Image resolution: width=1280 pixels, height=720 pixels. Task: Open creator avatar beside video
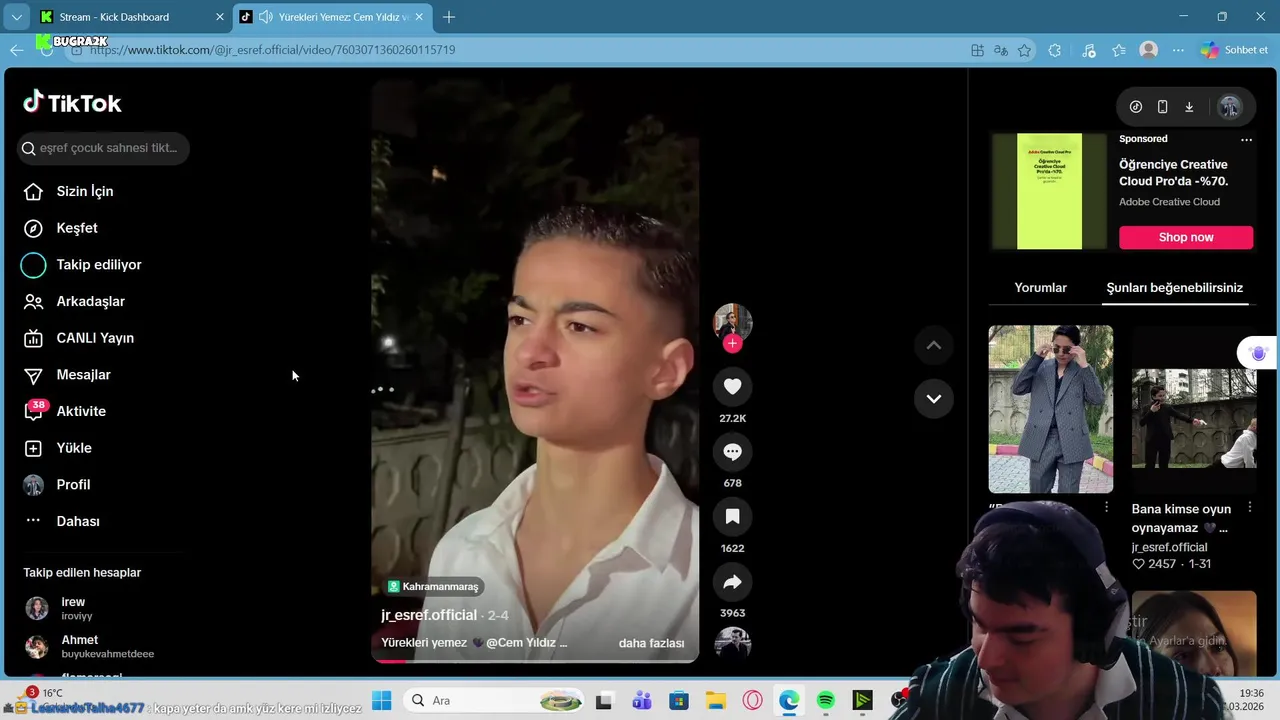[732, 322]
